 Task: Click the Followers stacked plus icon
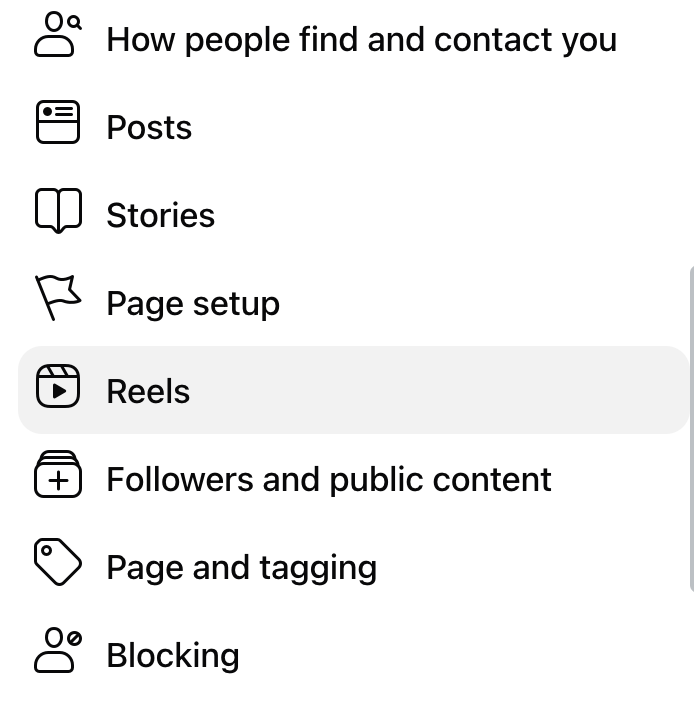point(58,476)
